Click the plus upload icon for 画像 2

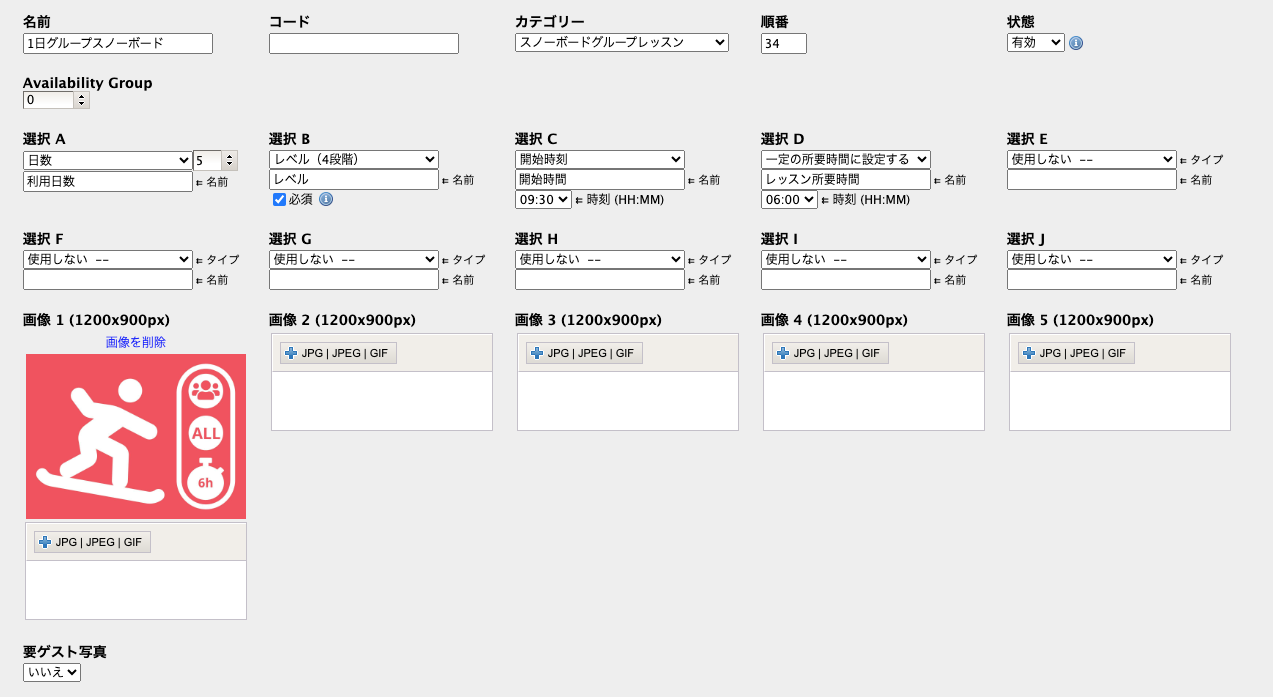[x=290, y=353]
